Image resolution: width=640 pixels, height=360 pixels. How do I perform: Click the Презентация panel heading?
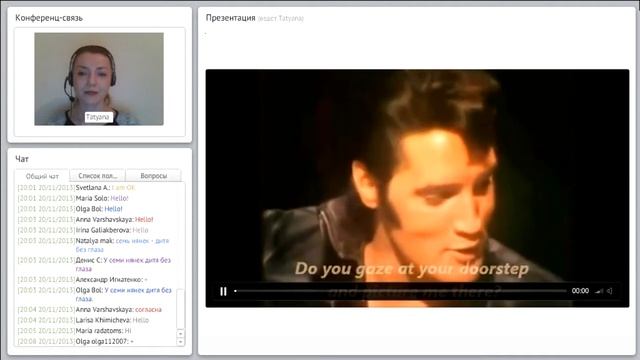coord(230,18)
